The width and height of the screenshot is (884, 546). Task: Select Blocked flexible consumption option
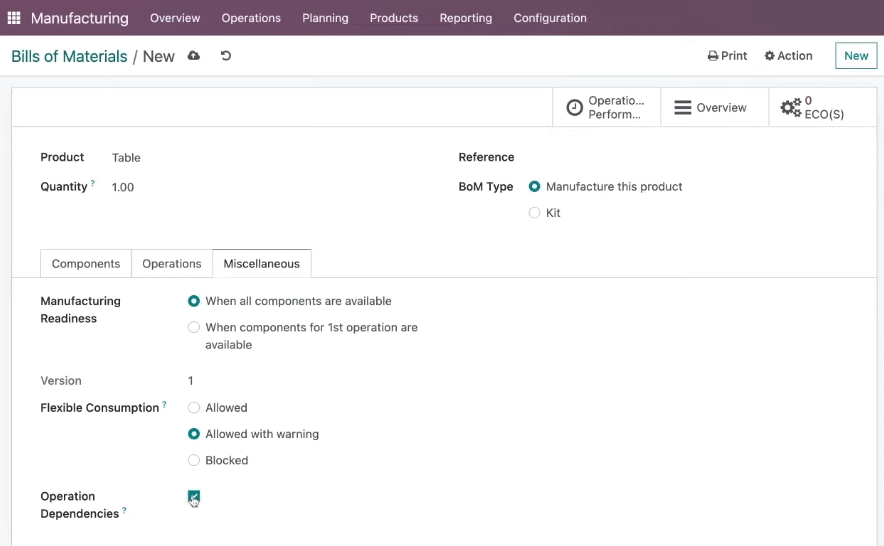193,460
